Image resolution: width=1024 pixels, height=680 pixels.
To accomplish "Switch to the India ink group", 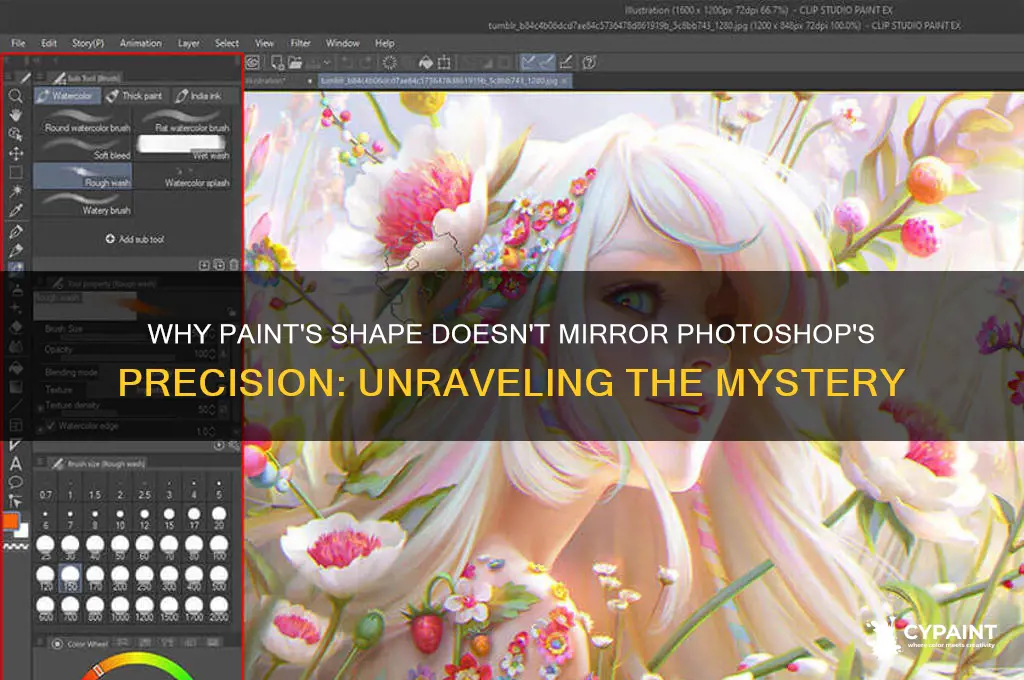I will [x=199, y=96].
